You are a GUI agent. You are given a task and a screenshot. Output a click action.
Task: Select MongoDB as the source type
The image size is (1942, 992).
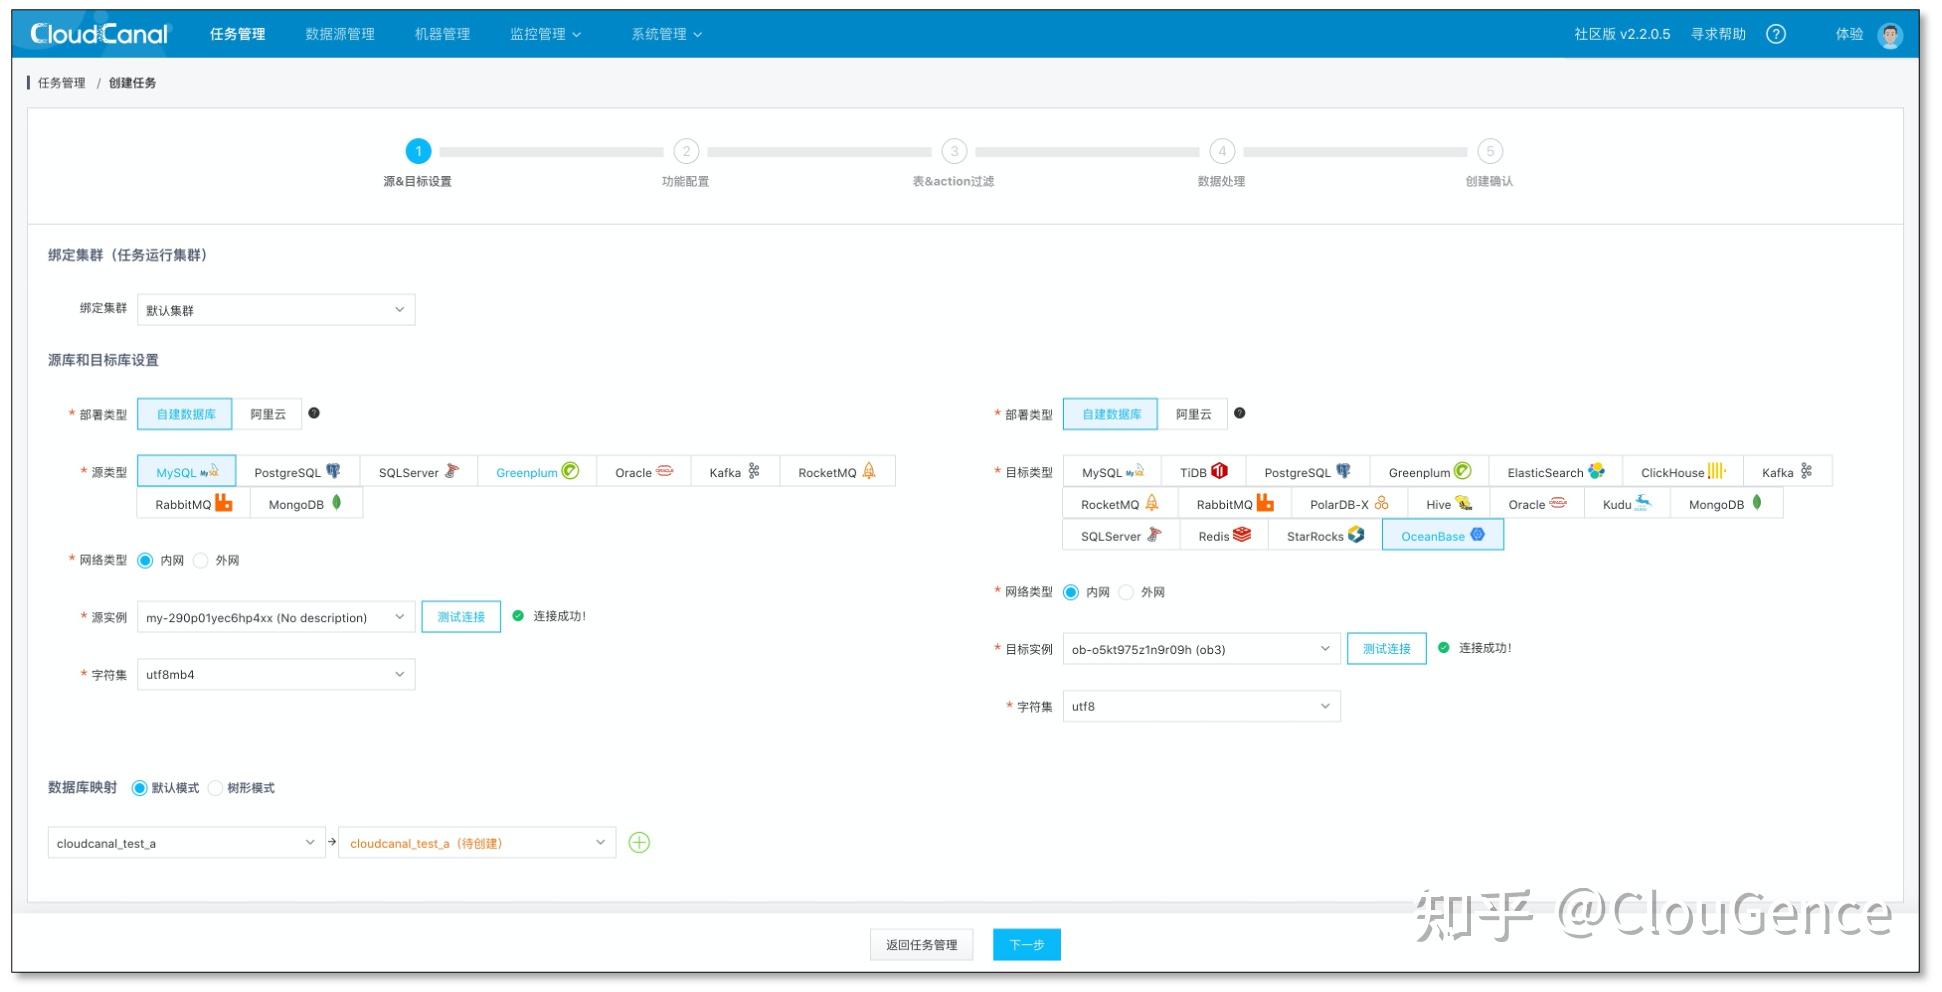coord(305,504)
